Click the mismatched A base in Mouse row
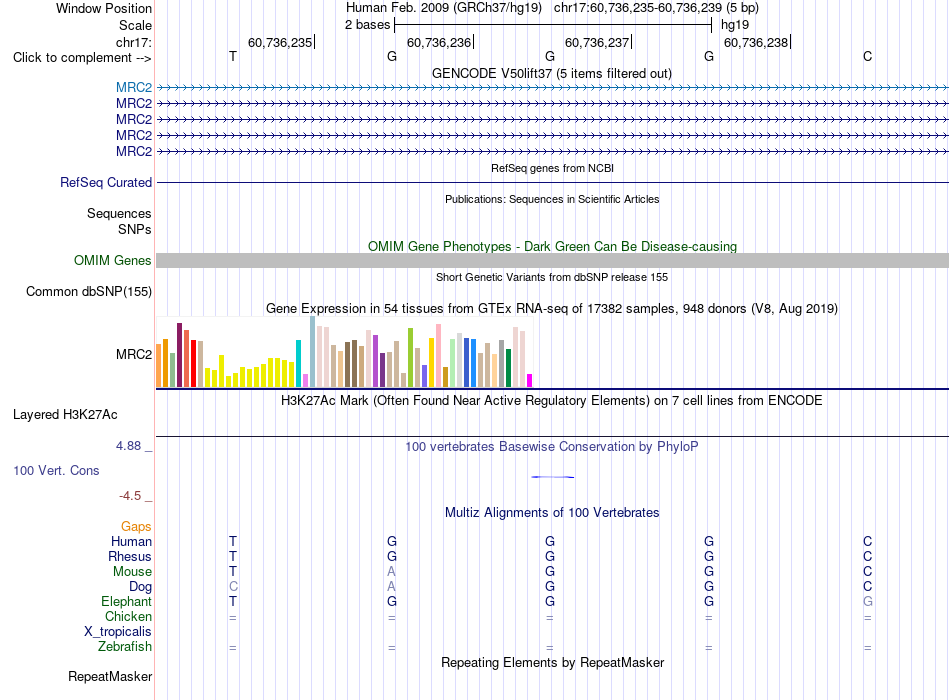 tap(391, 572)
